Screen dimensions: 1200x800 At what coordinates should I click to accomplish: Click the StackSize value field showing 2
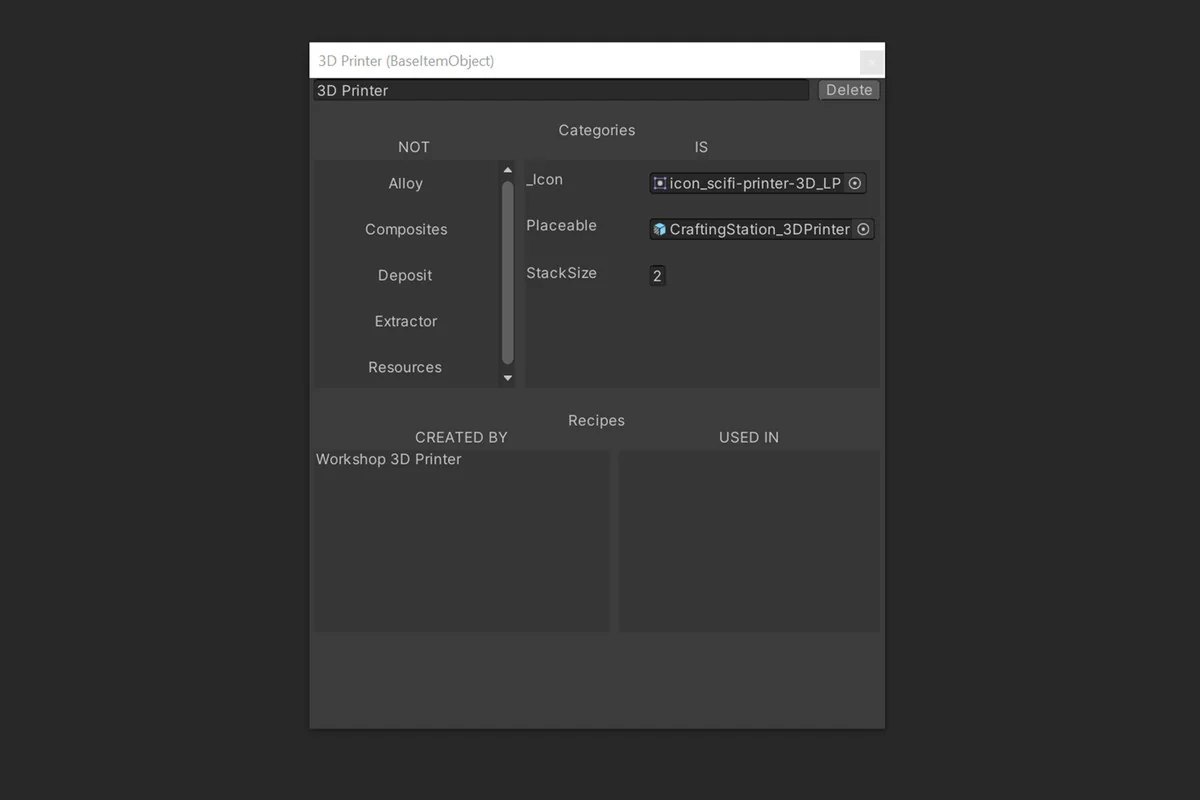[x=657, y=275]
